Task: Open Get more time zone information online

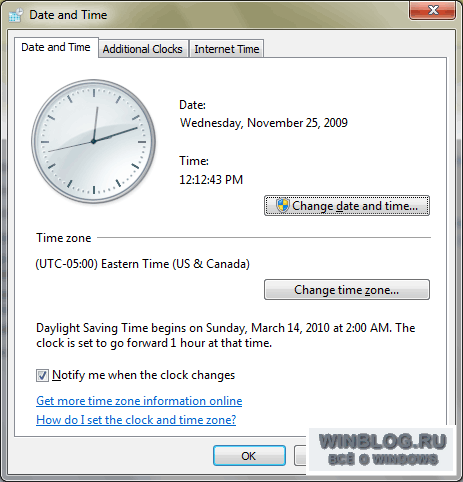Action: pos(139,401)
